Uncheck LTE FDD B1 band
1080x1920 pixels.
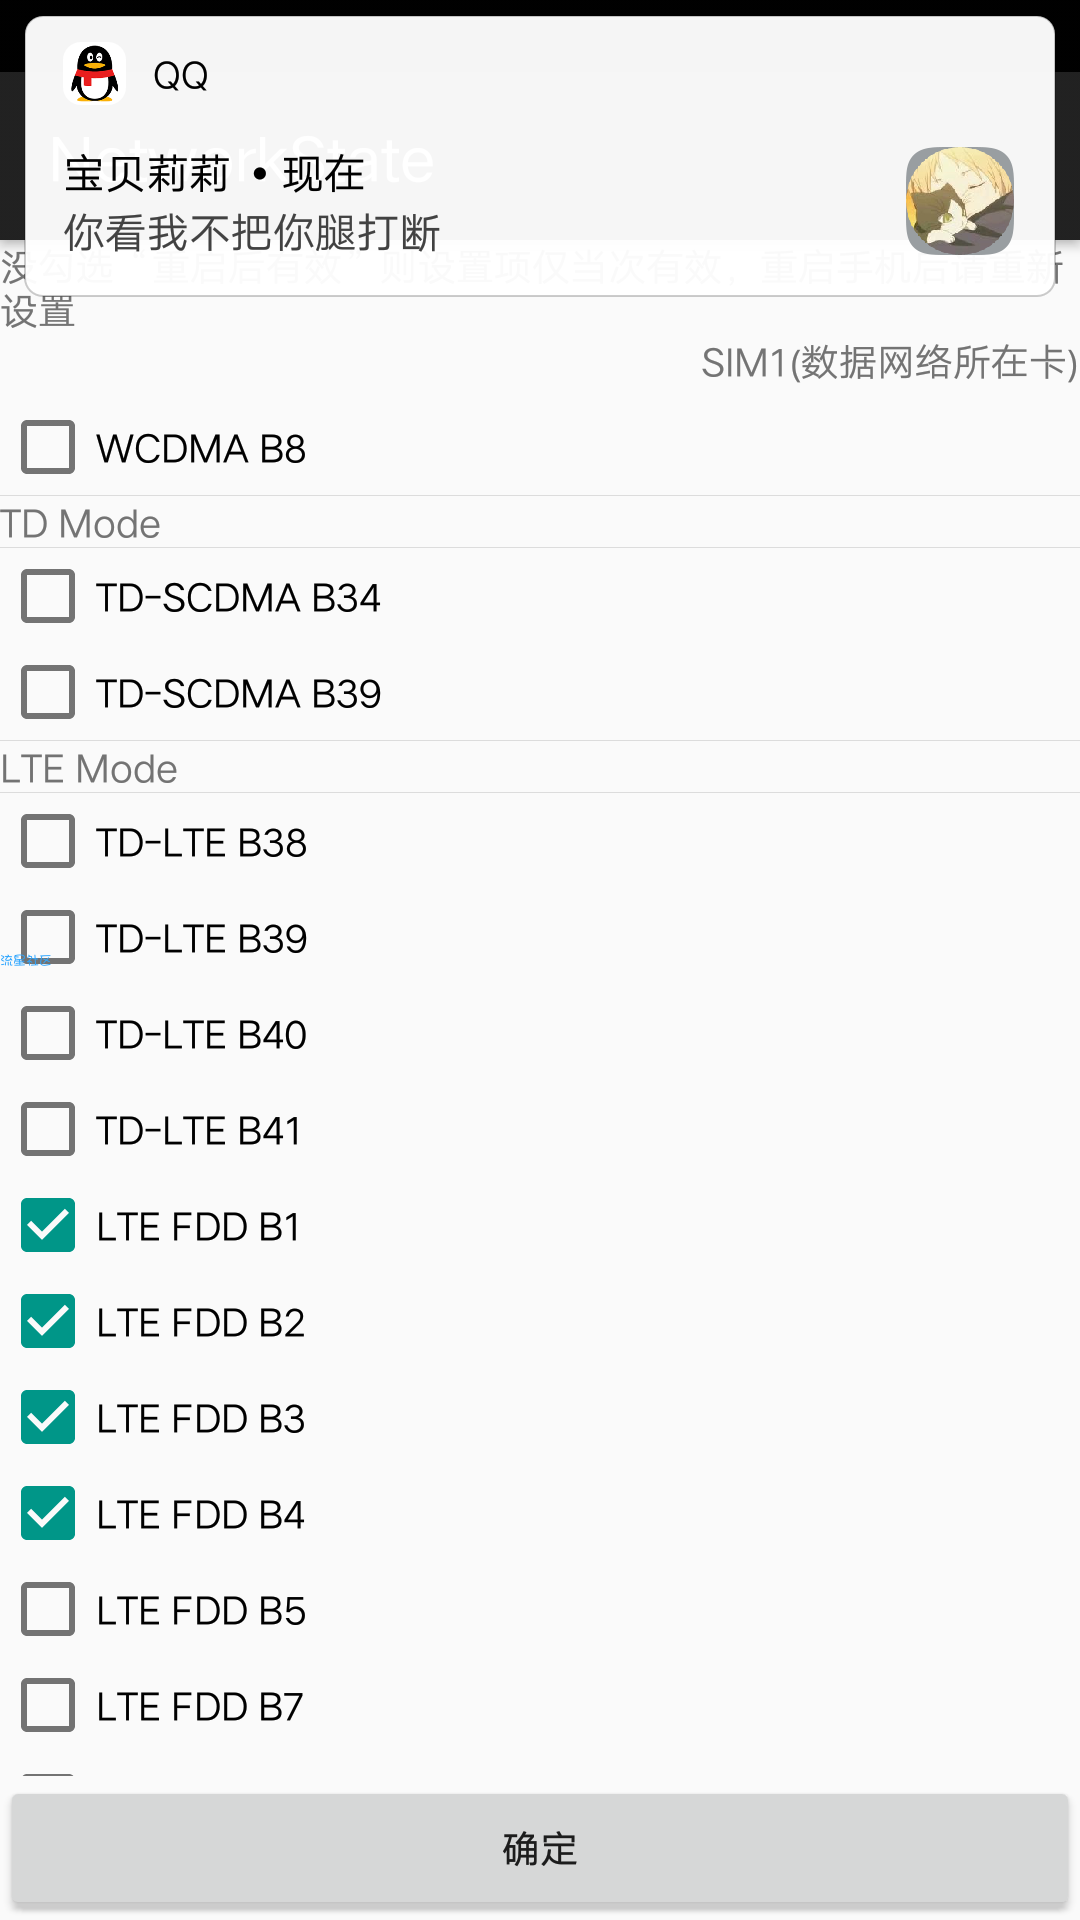click(x=48, y=1225)
